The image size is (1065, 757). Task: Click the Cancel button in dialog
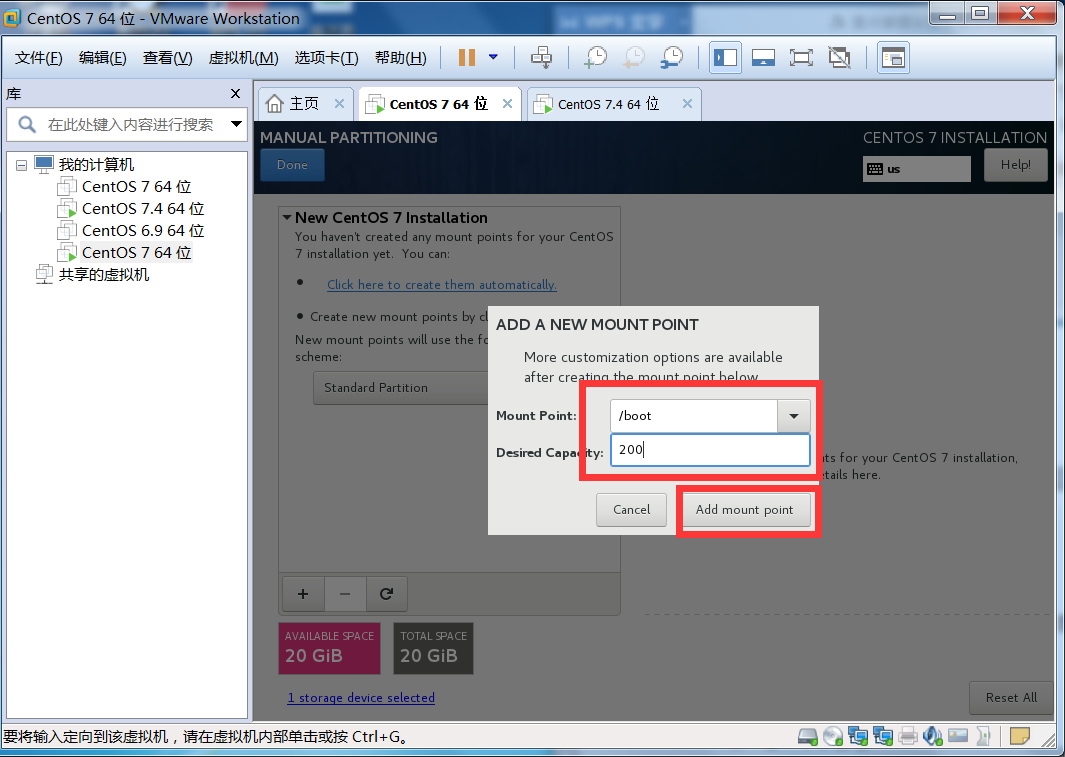[631, 510]
